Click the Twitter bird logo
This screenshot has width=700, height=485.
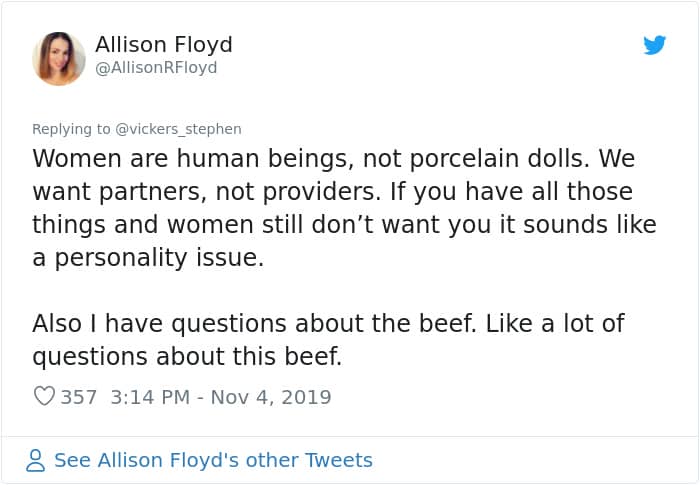click(x=655, y=45)
